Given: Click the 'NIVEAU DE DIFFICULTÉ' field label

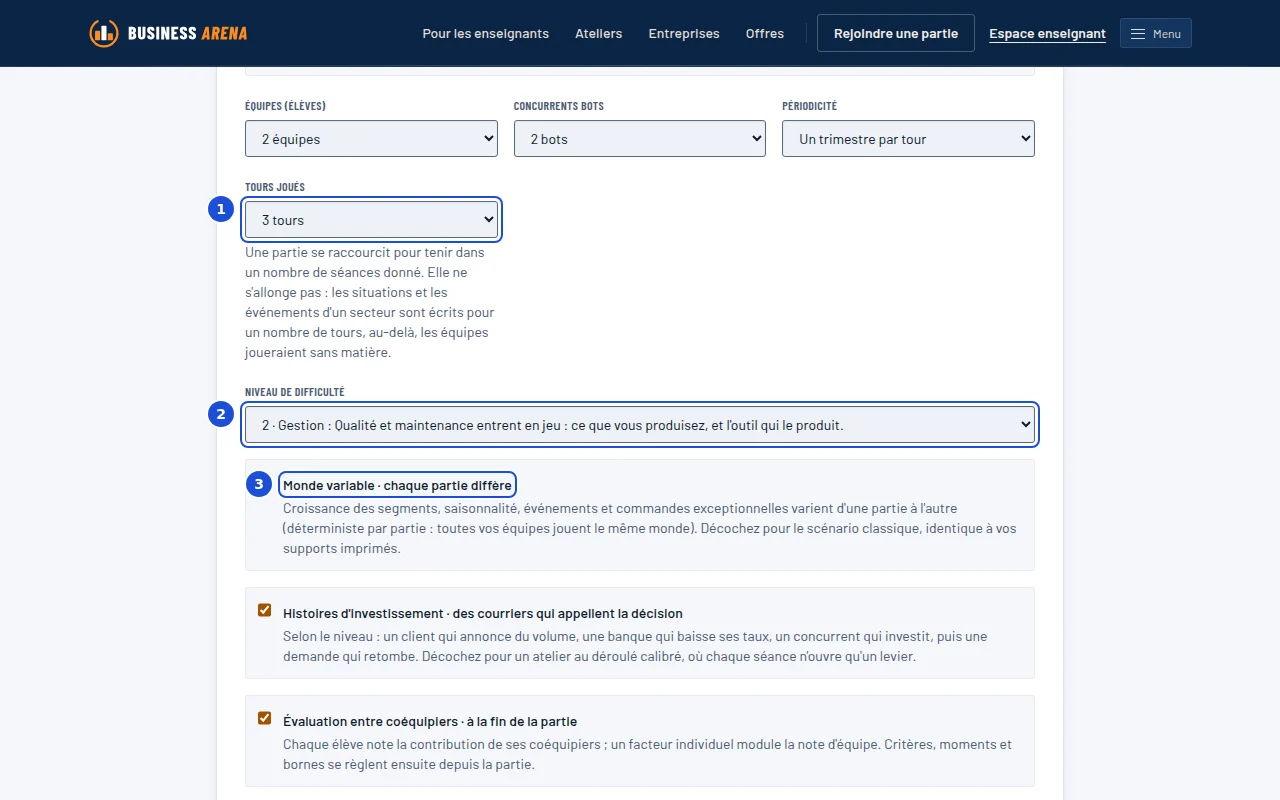Looking at the screenshot, I should click(295, 392).
